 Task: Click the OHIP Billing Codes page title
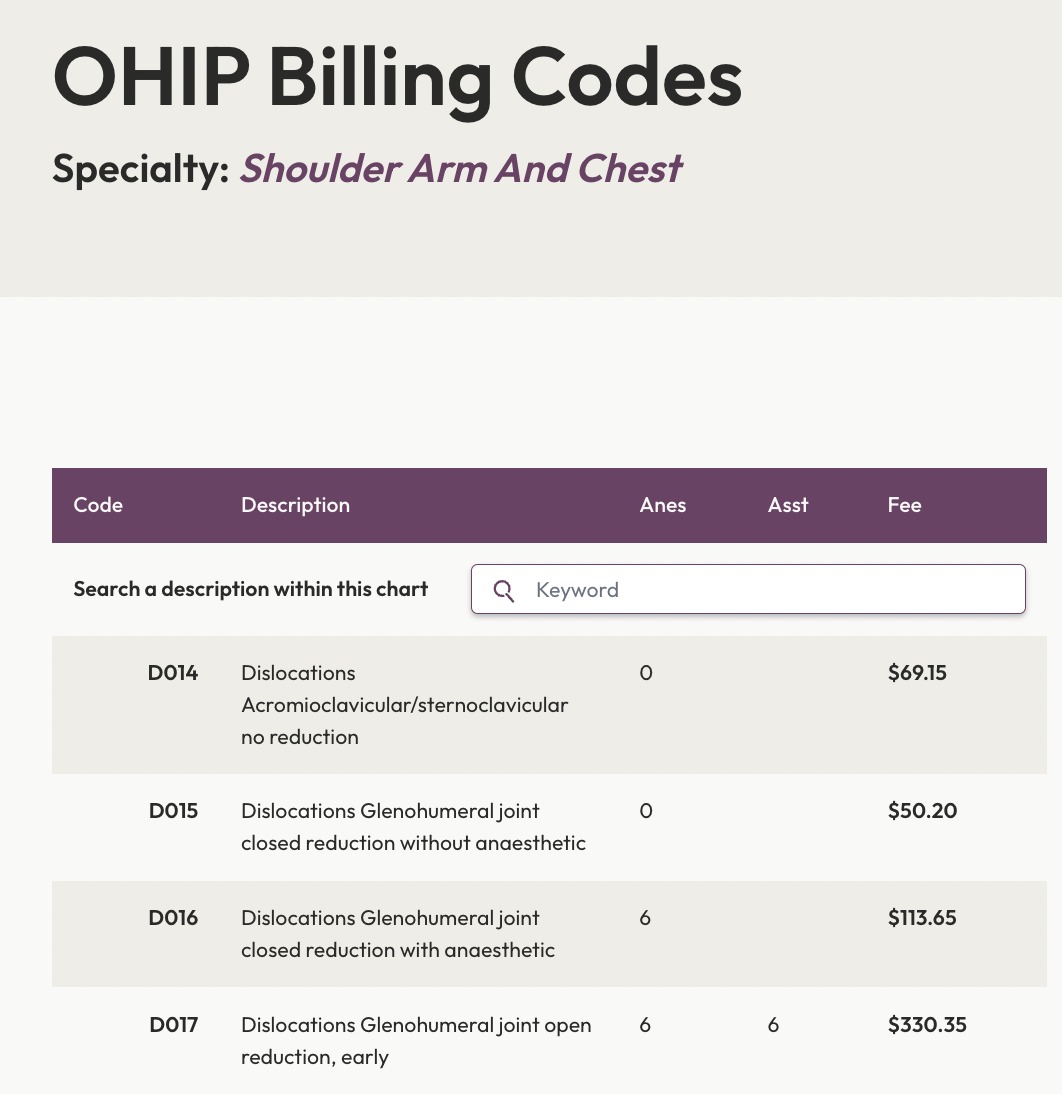point(396,77)
